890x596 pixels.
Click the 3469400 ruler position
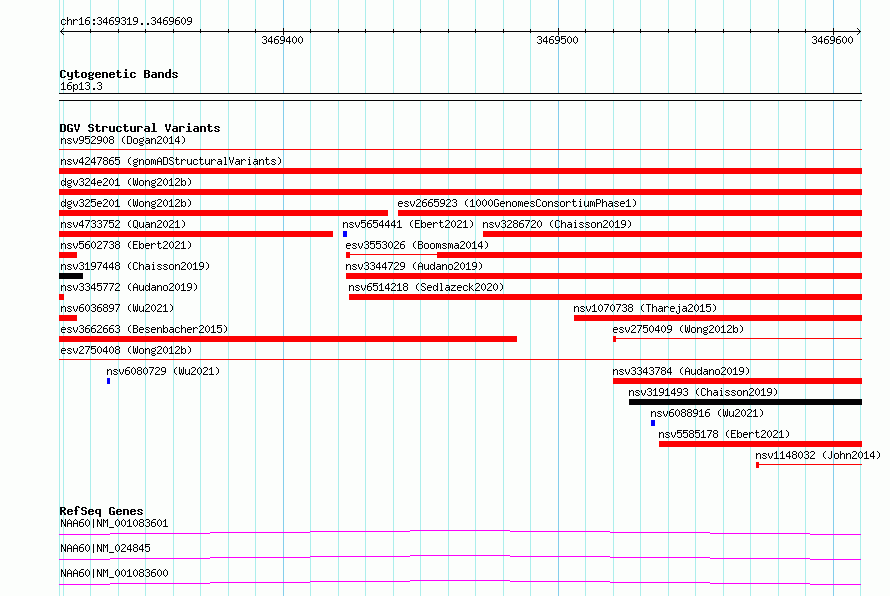point(283,40)
